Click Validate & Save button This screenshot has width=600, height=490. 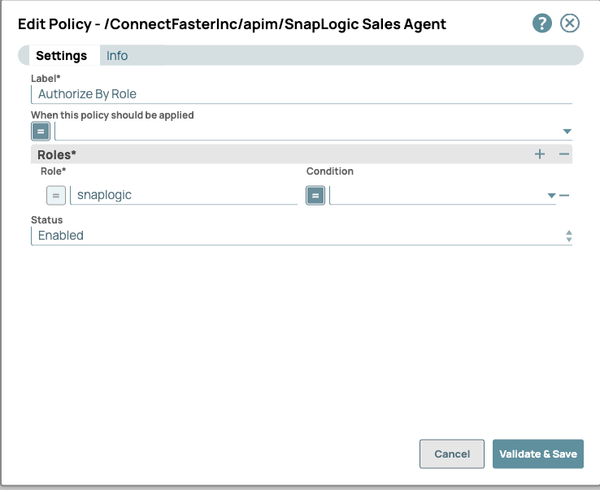[x=538, y=454]
